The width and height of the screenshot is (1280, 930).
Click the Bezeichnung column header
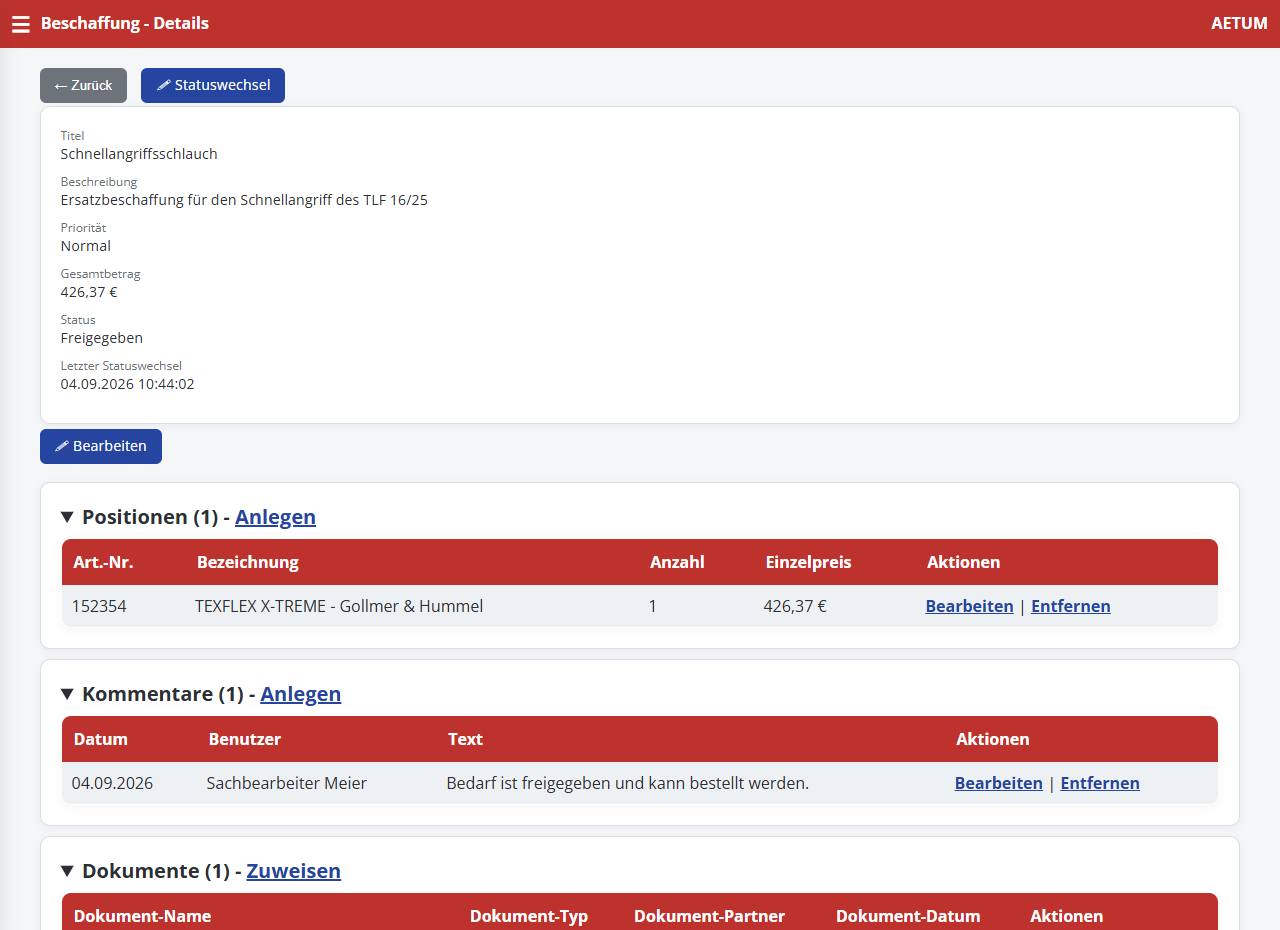[248, 562]
